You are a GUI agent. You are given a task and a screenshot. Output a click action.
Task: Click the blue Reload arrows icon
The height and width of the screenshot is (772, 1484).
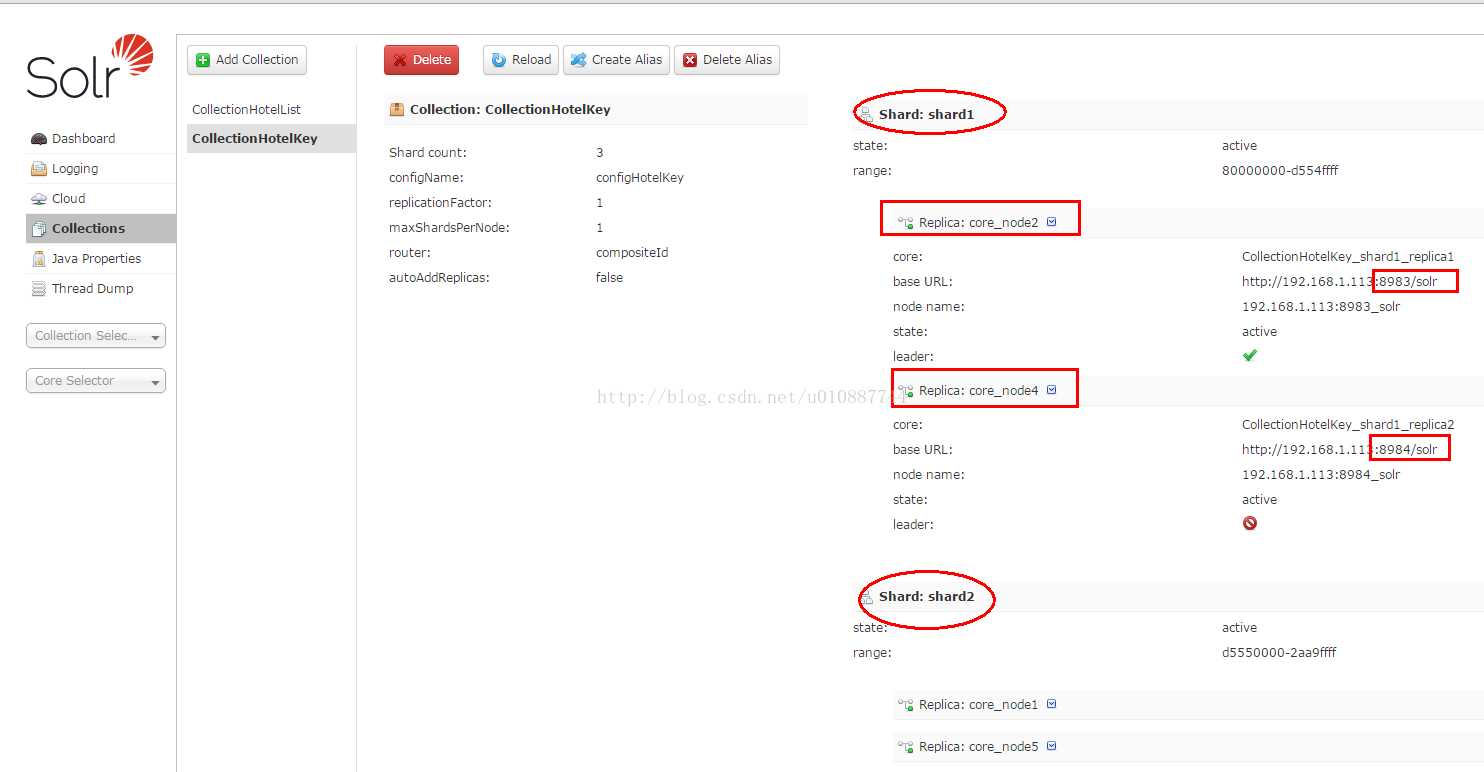[x=499, y=60]
